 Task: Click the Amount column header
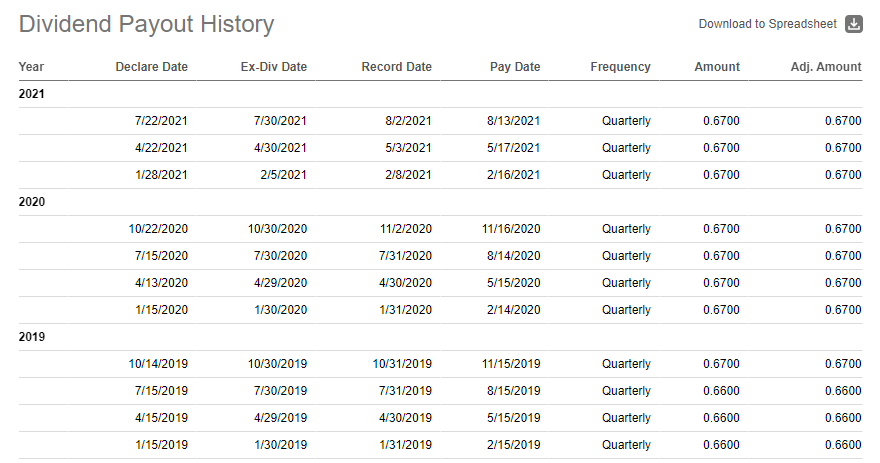tap(717, 67)
